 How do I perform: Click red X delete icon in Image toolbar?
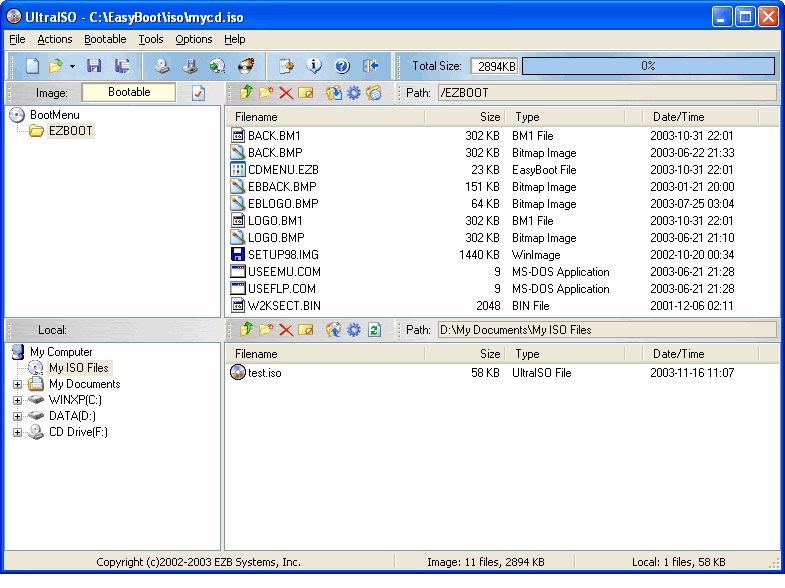point(286,93)
